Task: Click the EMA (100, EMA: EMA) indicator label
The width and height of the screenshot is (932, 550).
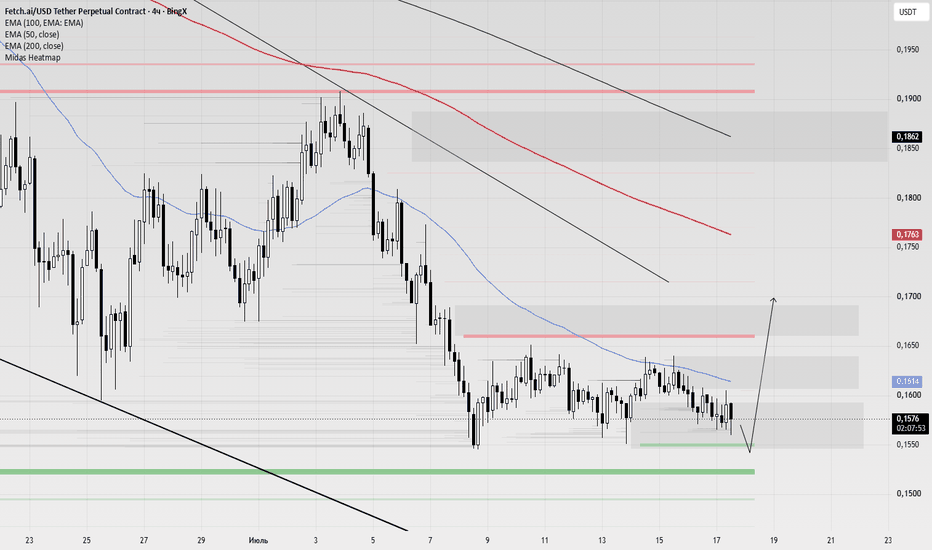Action: [44, 23]
